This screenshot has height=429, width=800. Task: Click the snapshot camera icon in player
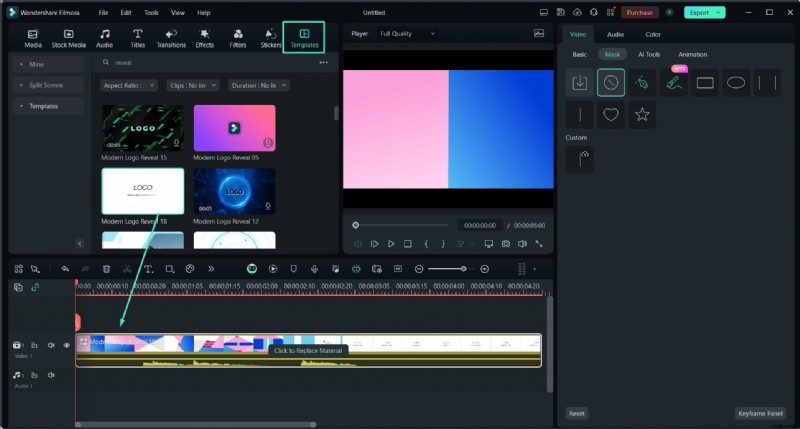coord(506,243)
